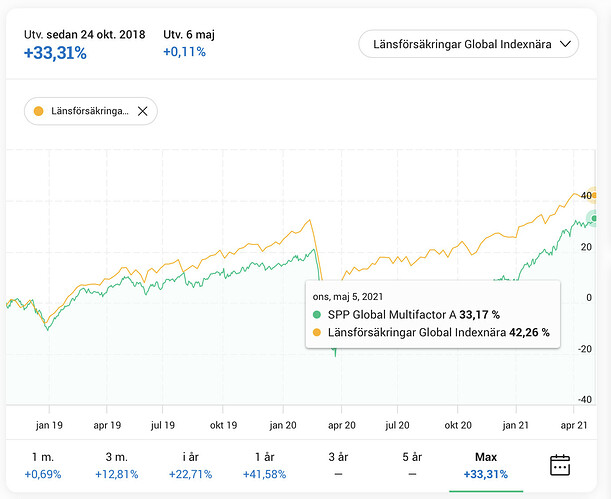Click the 'Utv. 6 maj' label

click(189, 35)
